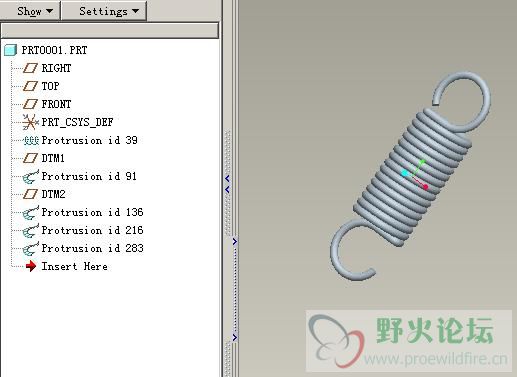Click the blank field above model tree
This screenshot has width=517, height=377.
110,31
